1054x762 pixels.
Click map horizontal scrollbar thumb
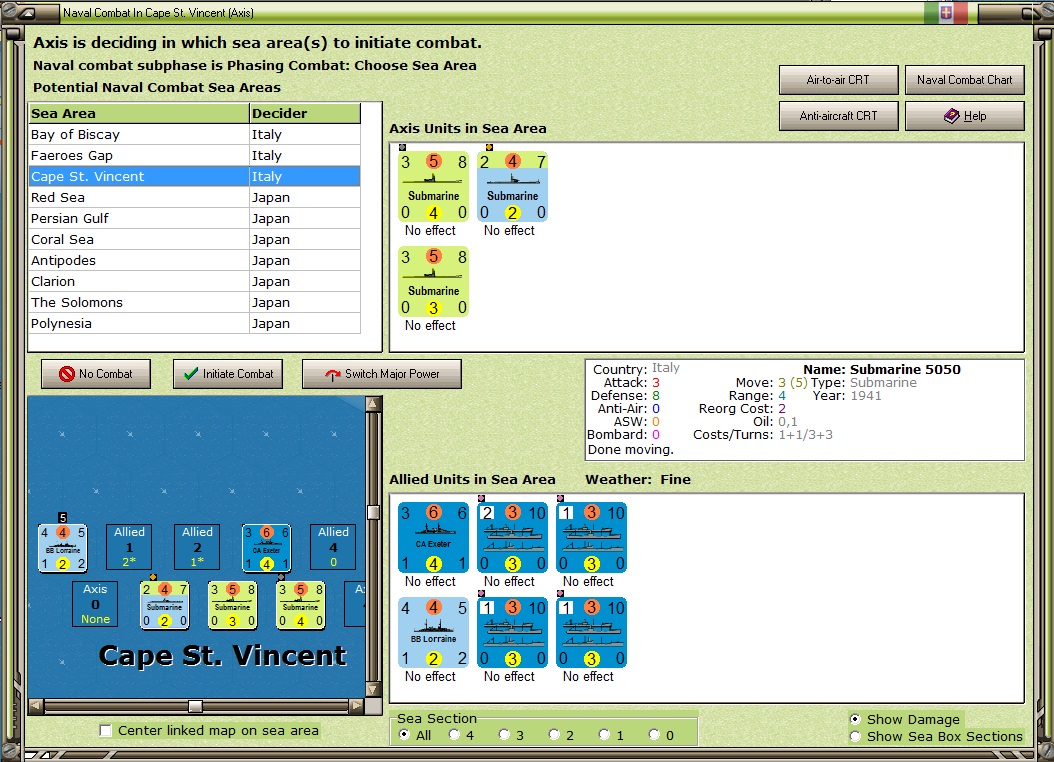click(x=196, y=706)
